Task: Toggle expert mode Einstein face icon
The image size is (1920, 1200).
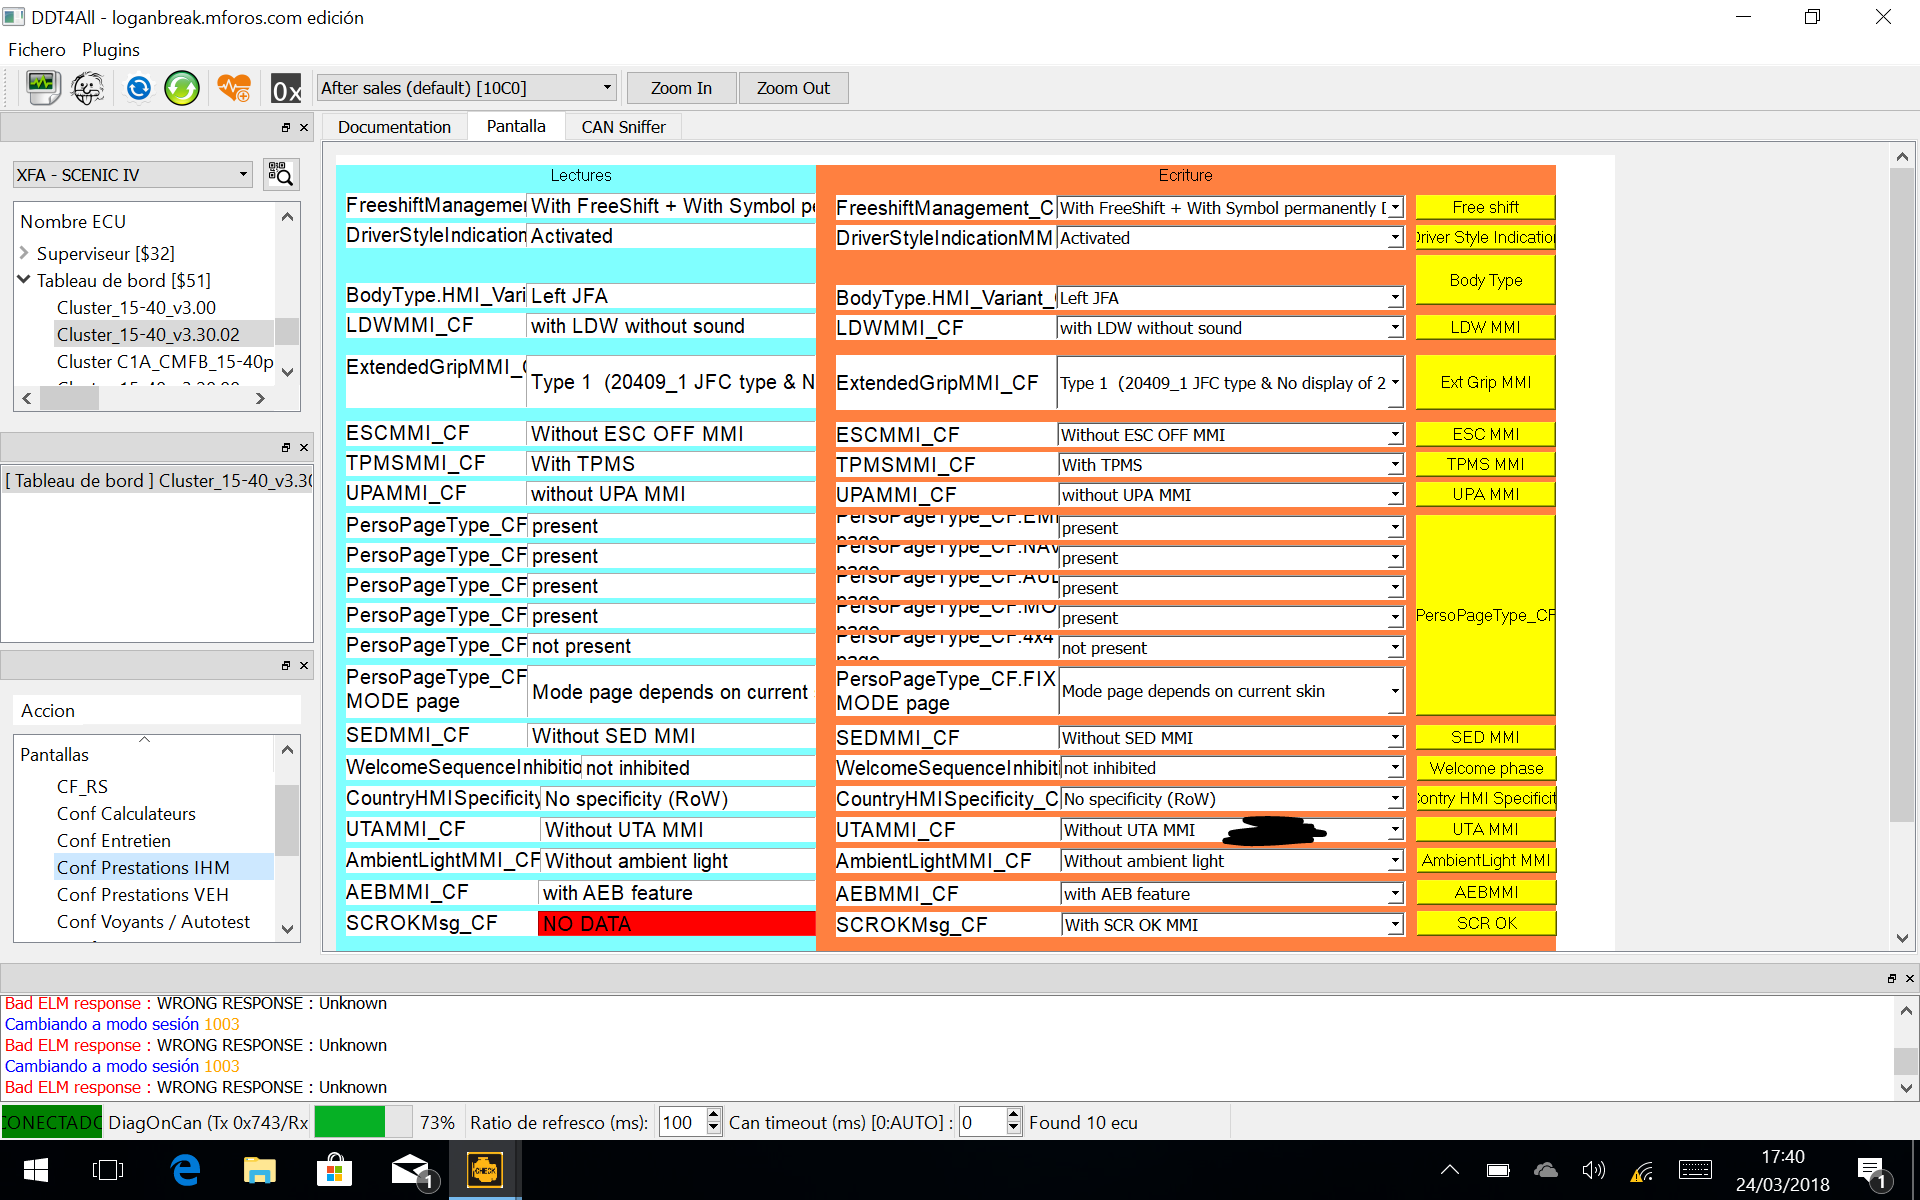Action: (x=88, y=88)
